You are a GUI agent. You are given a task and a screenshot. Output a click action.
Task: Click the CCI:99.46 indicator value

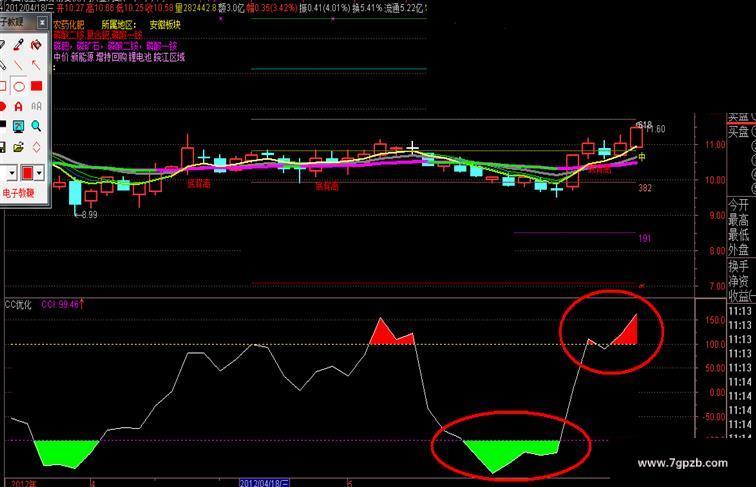[x=60, y=304]
